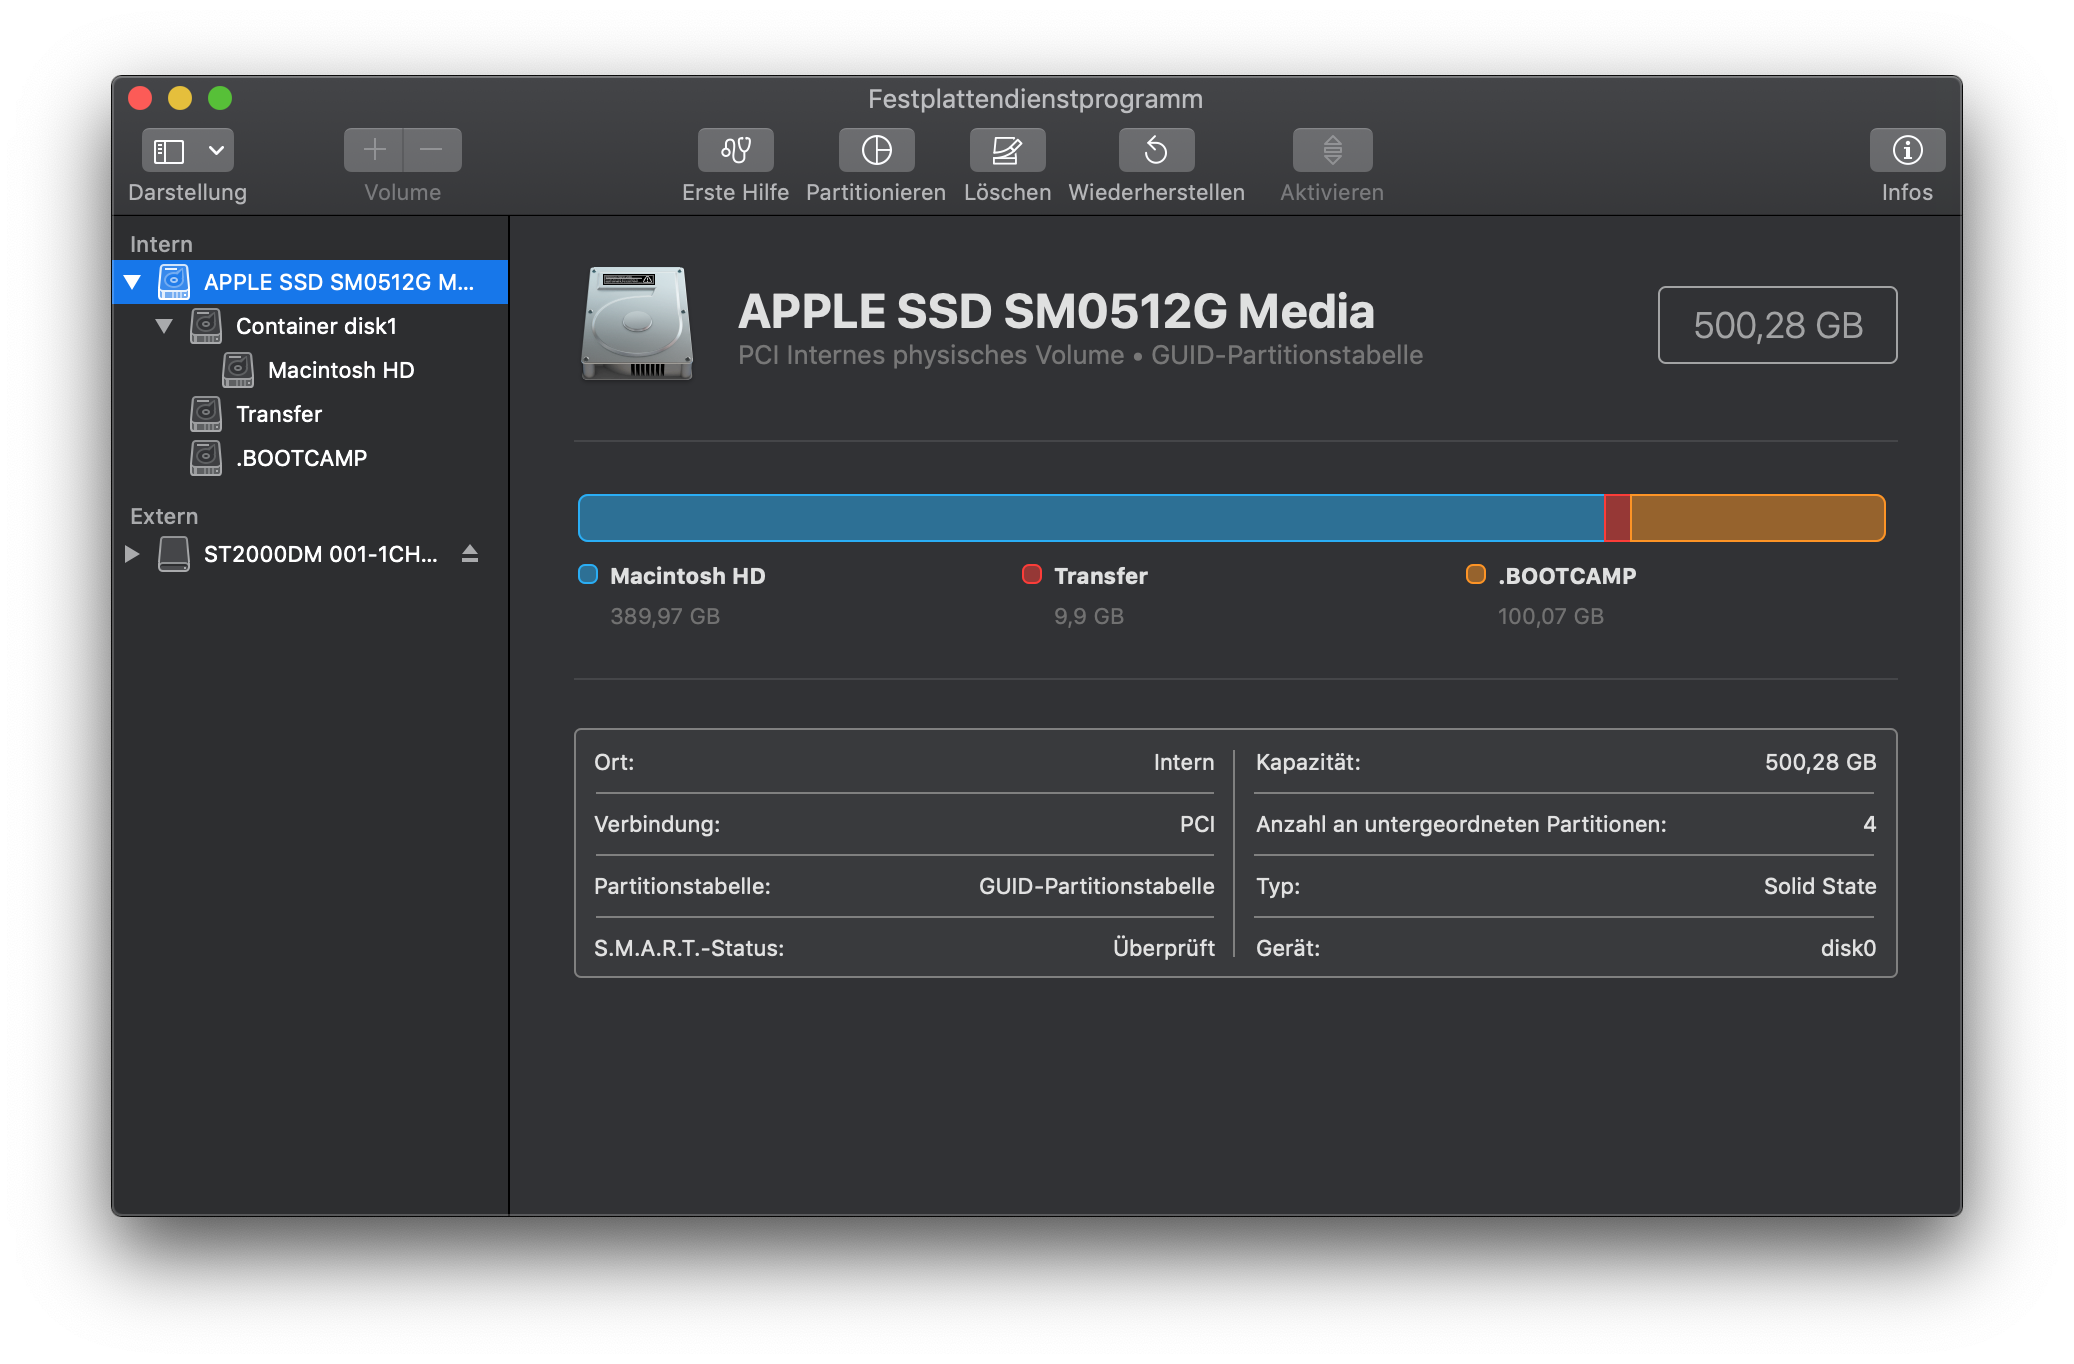This screenshot has height=1364, width=2074.
Task: Click the Aktivieren mount icon
Action: point(1332,150)
